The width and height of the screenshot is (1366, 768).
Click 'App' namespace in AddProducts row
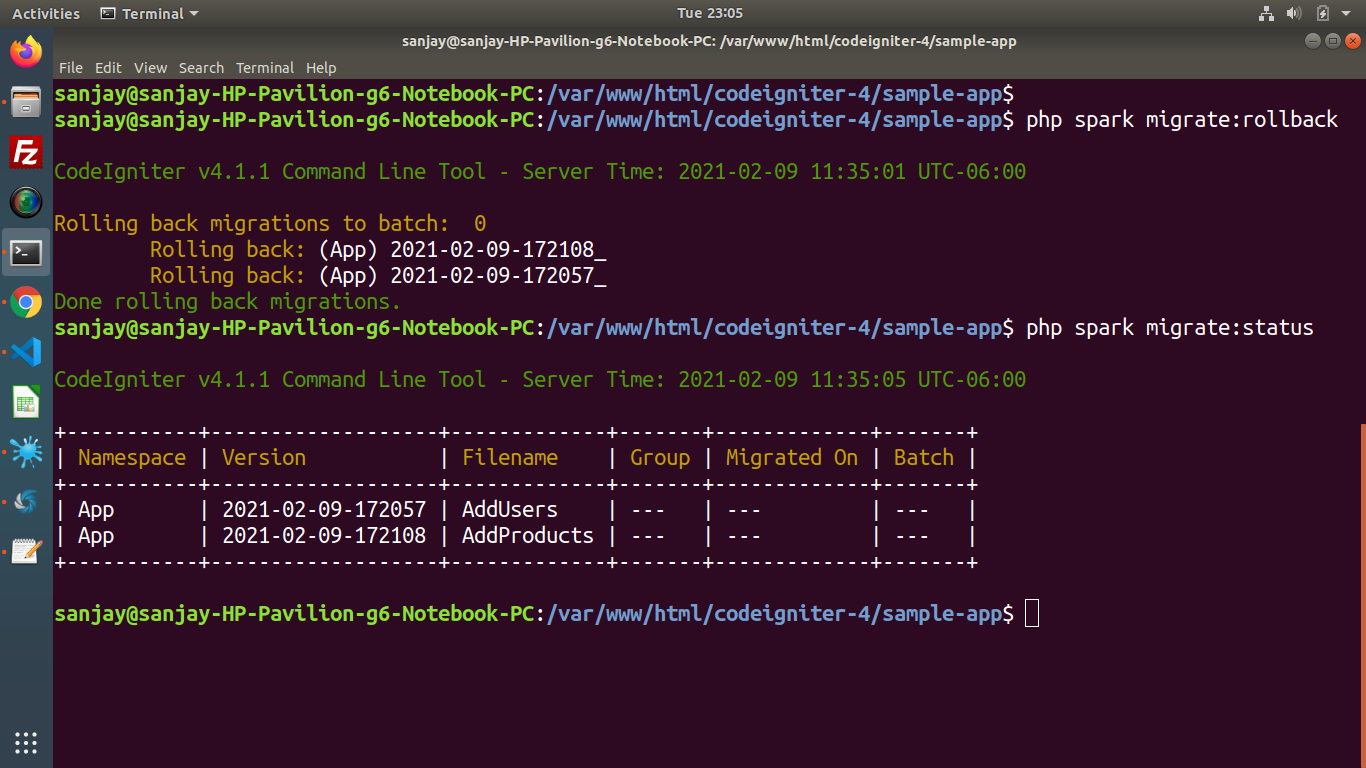(96, 536)
